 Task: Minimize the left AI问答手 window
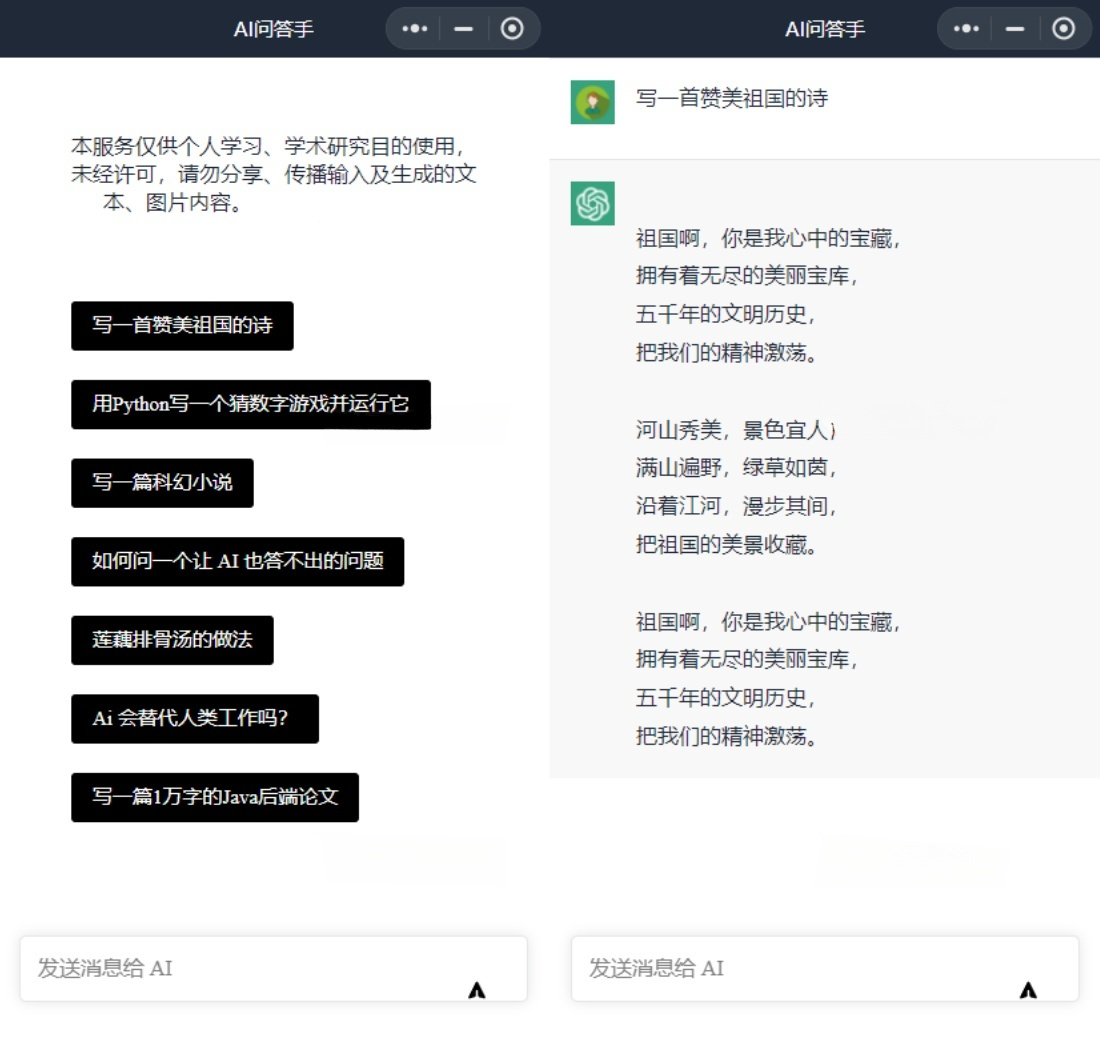(462, 28)
